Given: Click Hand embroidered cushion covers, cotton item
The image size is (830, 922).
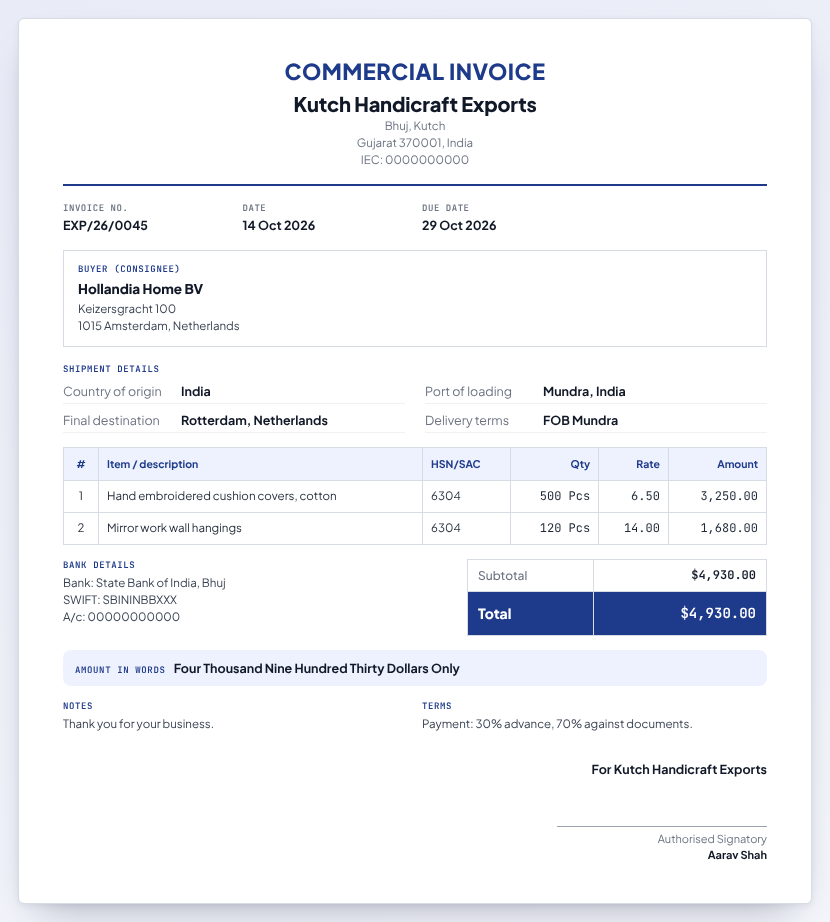Looking at the screenshot, I should point(222,496).
